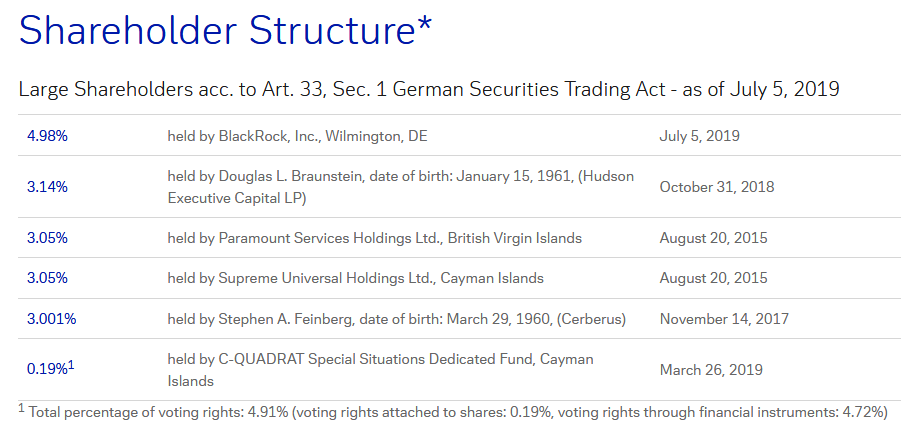This screenshot has height=429, width=901.
Task: Click the 0.19% C-QUADRAT percentage
Action: [47, 369]
